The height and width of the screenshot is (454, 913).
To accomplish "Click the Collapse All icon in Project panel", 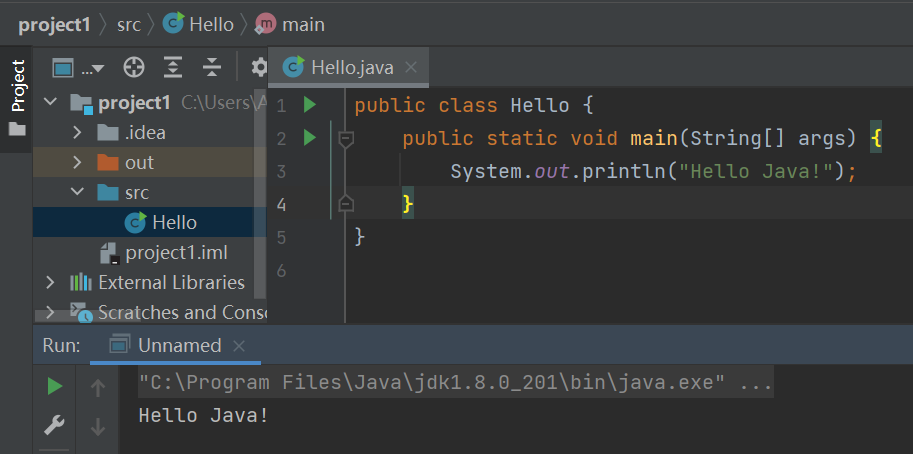I will (x=211, y=67).
